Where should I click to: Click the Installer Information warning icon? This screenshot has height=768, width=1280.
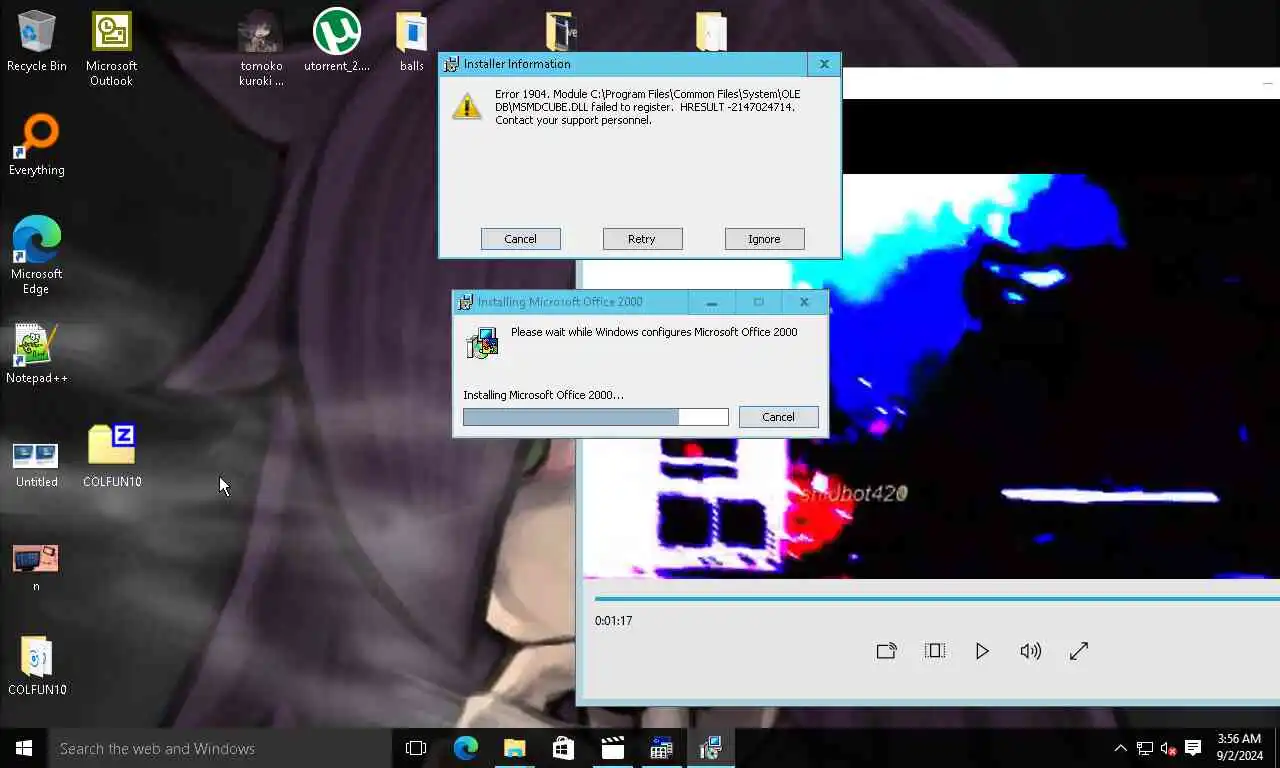click(x=467, y=106)
